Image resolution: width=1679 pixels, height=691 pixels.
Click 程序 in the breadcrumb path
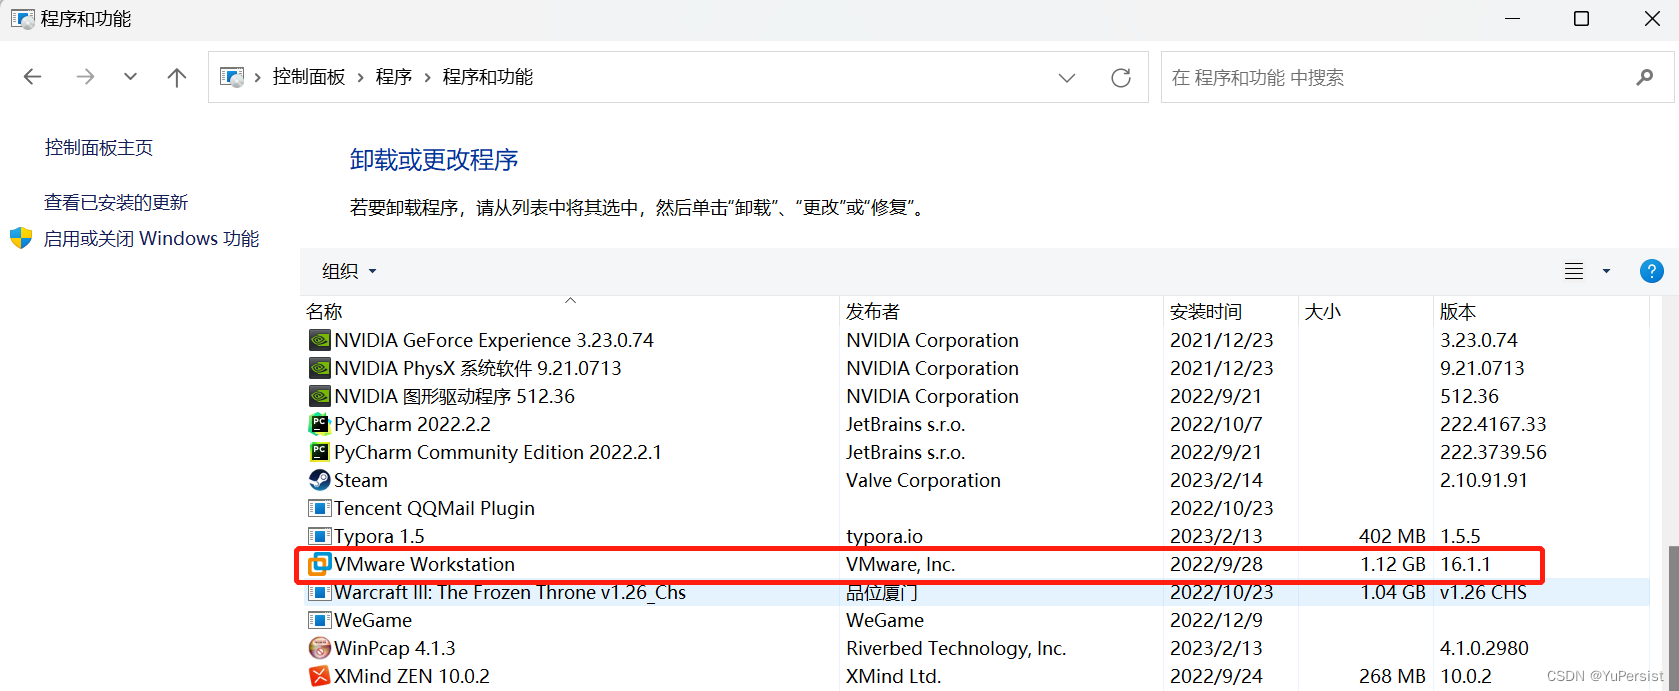[x=394, y=77]
